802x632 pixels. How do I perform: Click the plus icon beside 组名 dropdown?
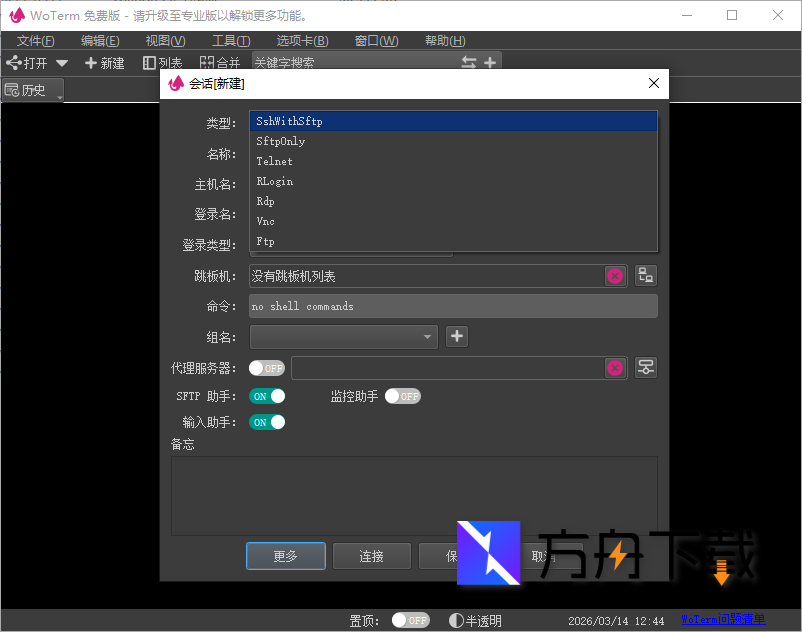456,336
